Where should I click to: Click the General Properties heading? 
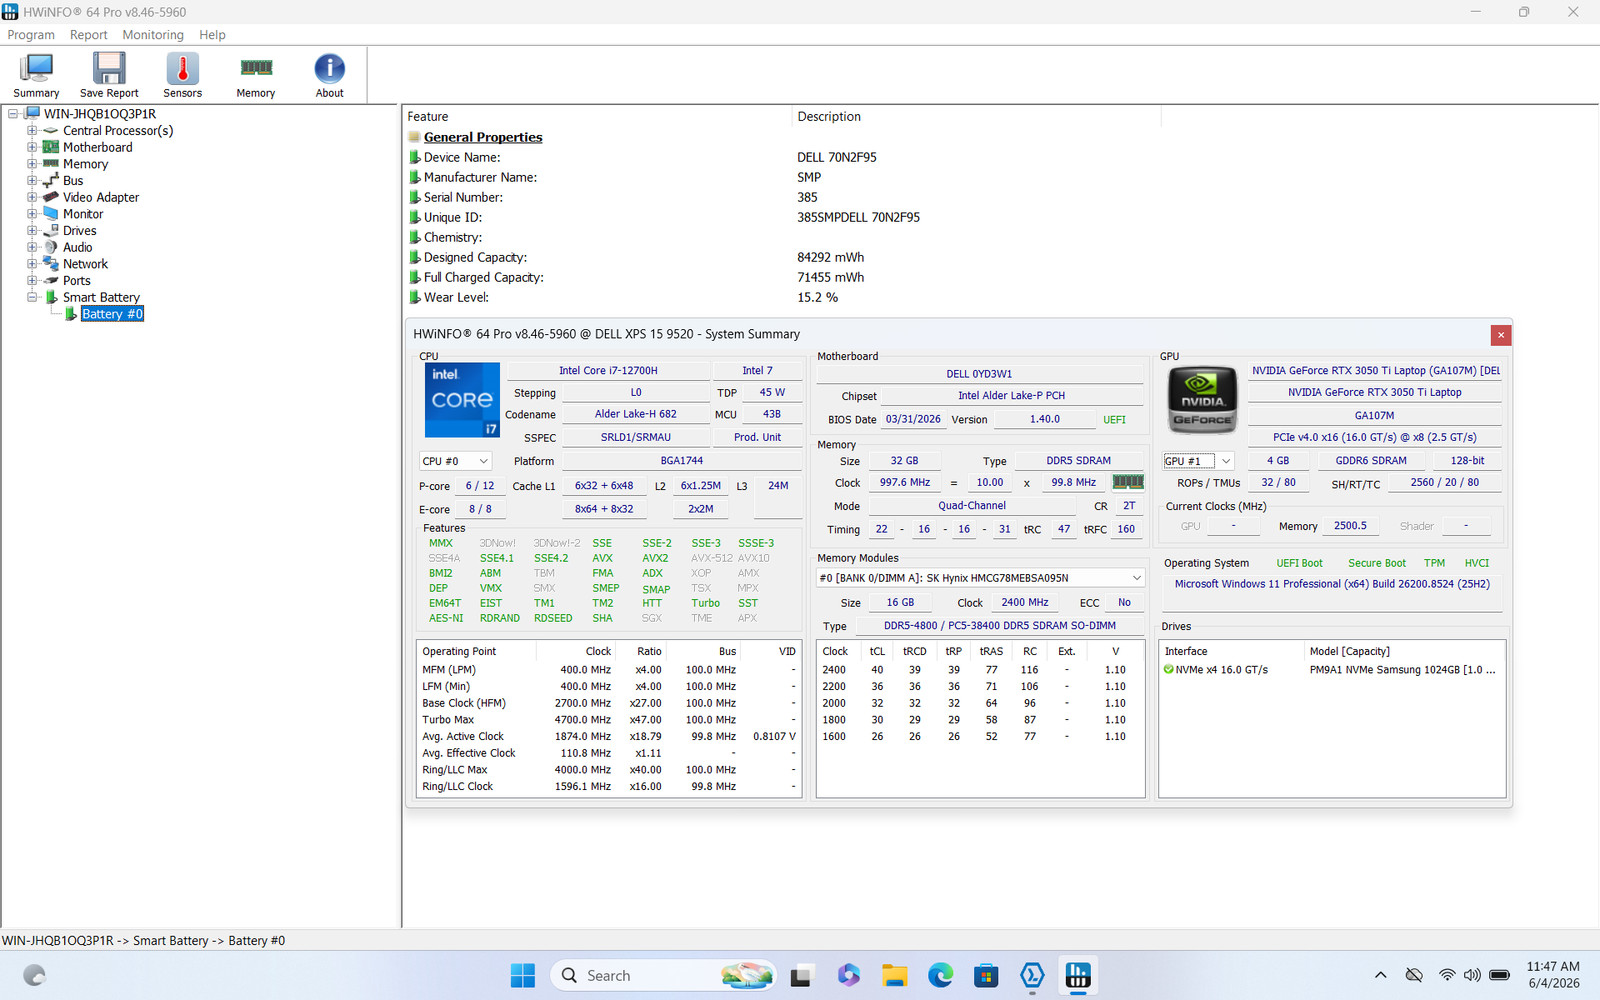[483, 137]
